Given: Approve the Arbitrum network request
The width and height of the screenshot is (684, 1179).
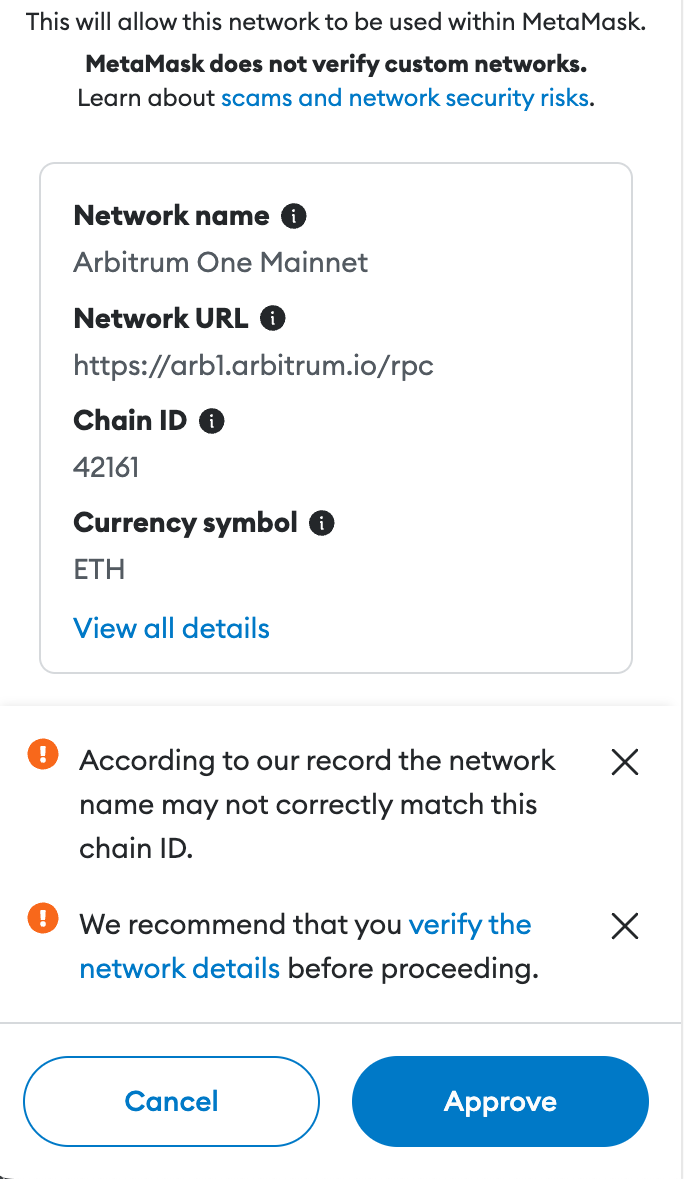Looking at the screenshot, I should [x=500, y=1101].
